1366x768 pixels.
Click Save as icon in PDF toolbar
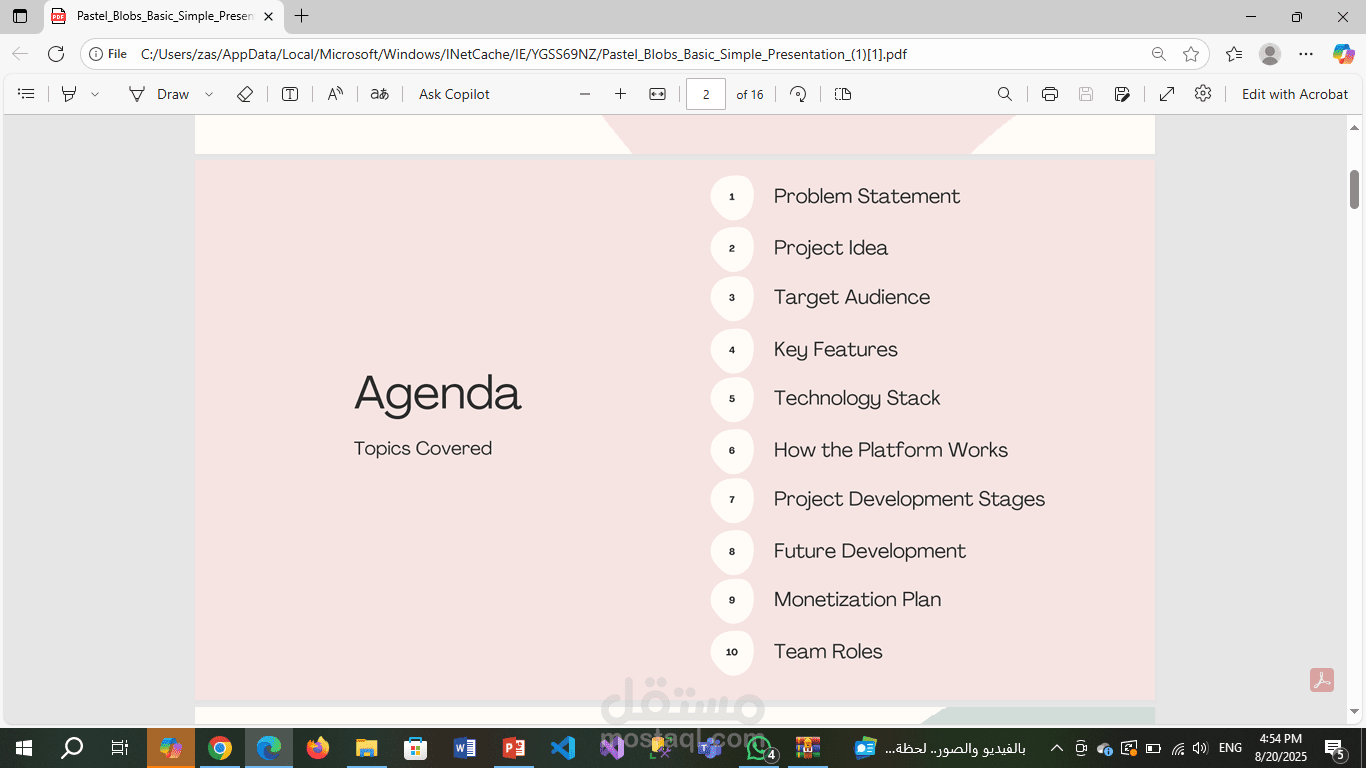pos(1122,94)
